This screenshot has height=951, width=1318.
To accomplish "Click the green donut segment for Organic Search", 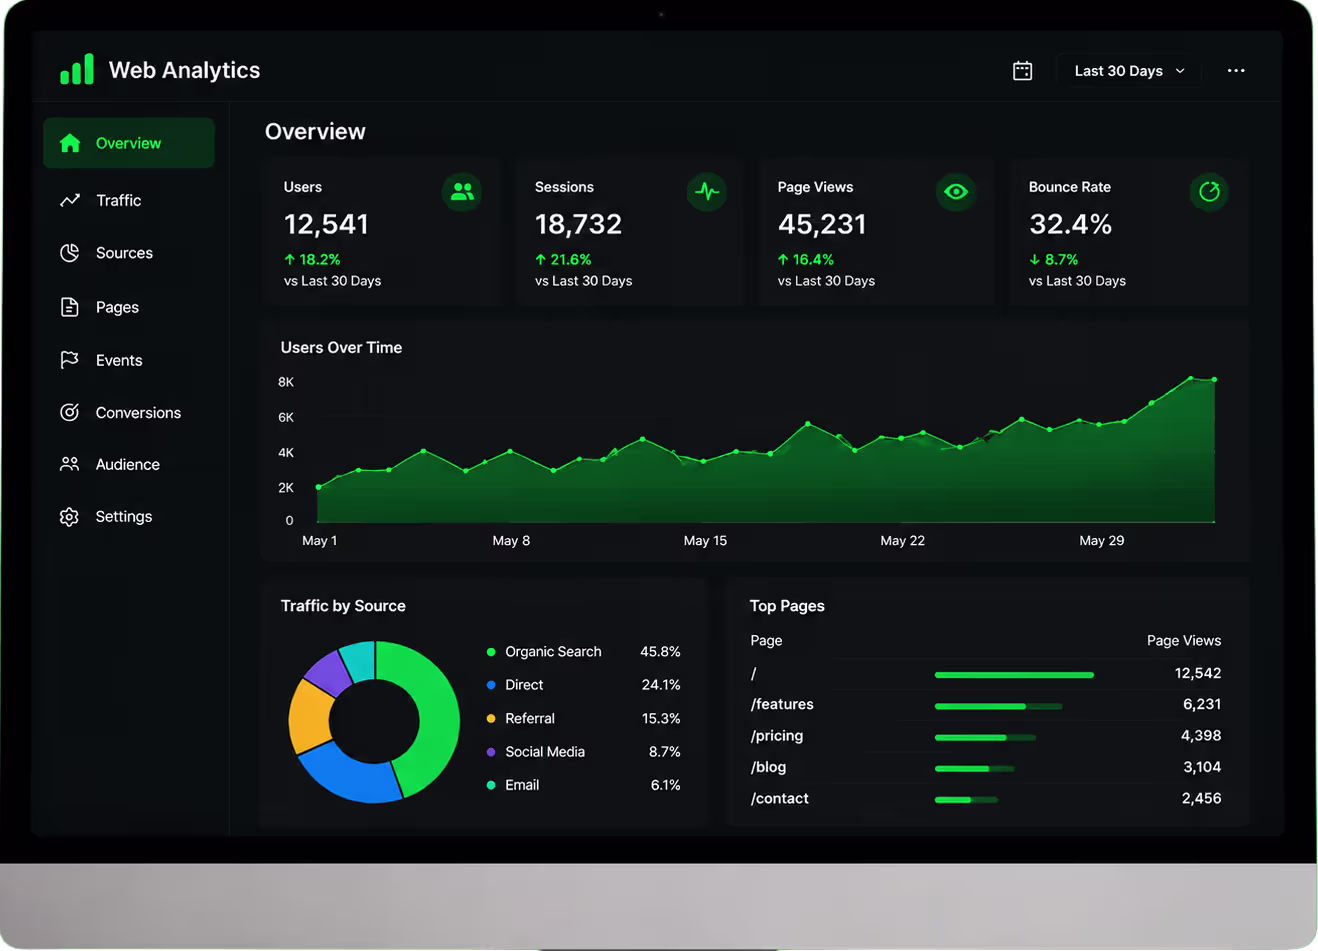I will click(434, 715).
